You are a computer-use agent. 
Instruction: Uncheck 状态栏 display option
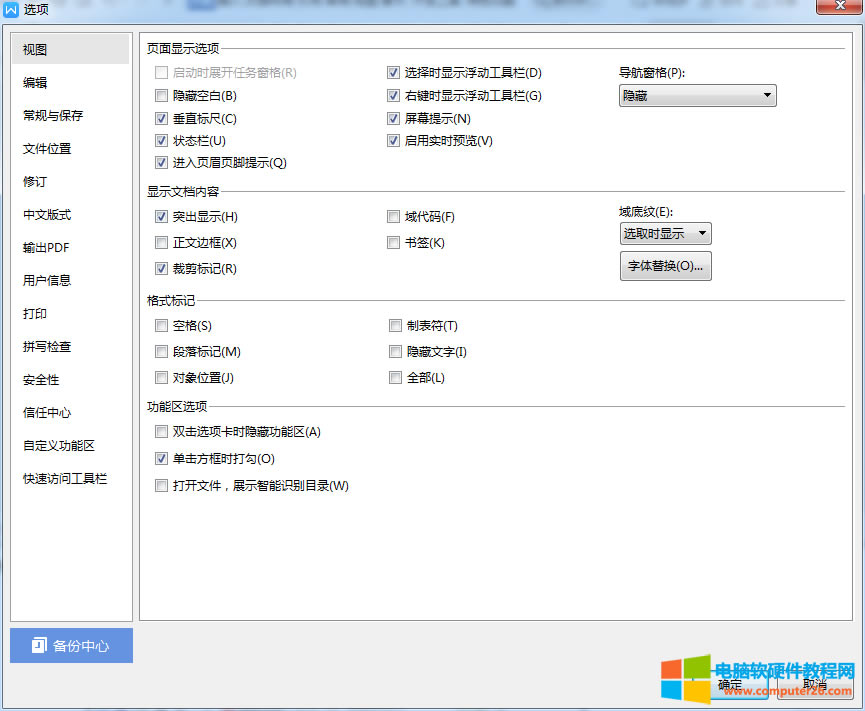(x=161, y=141)
